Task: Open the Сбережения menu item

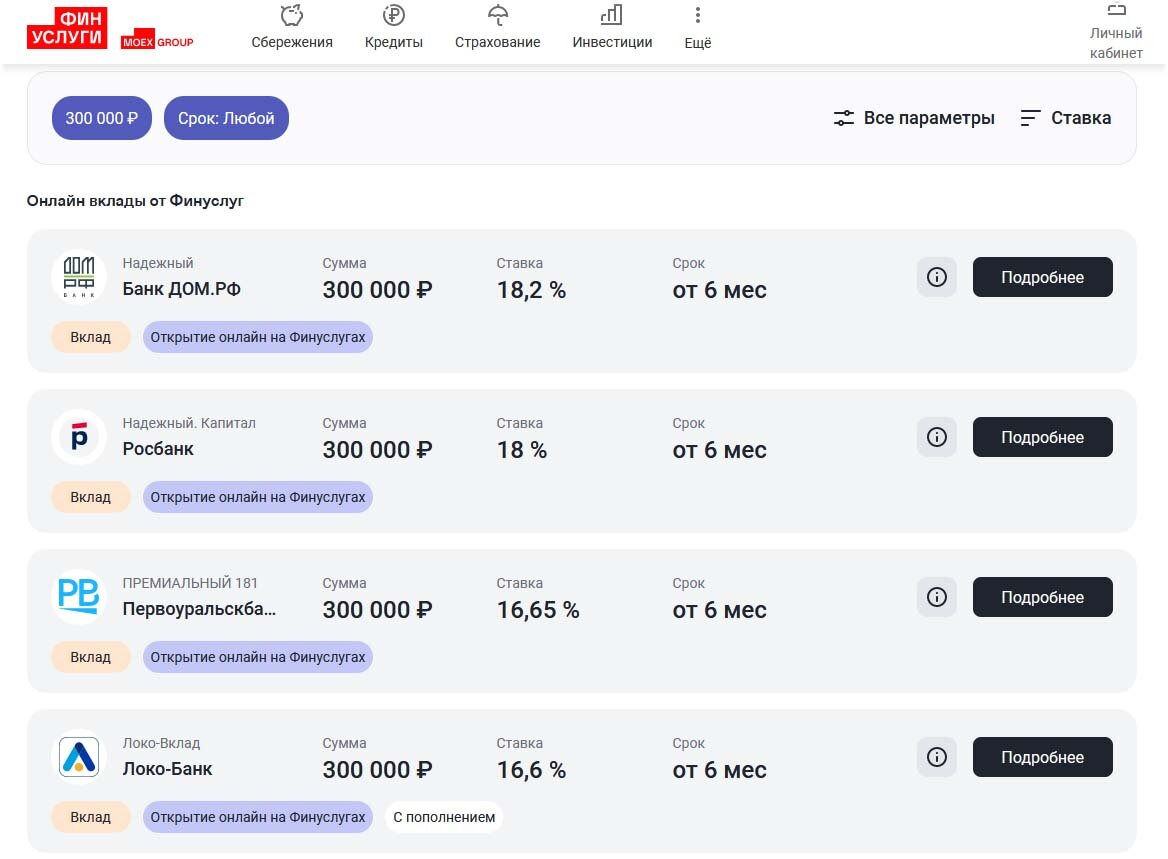Action: tap(292, 42)
